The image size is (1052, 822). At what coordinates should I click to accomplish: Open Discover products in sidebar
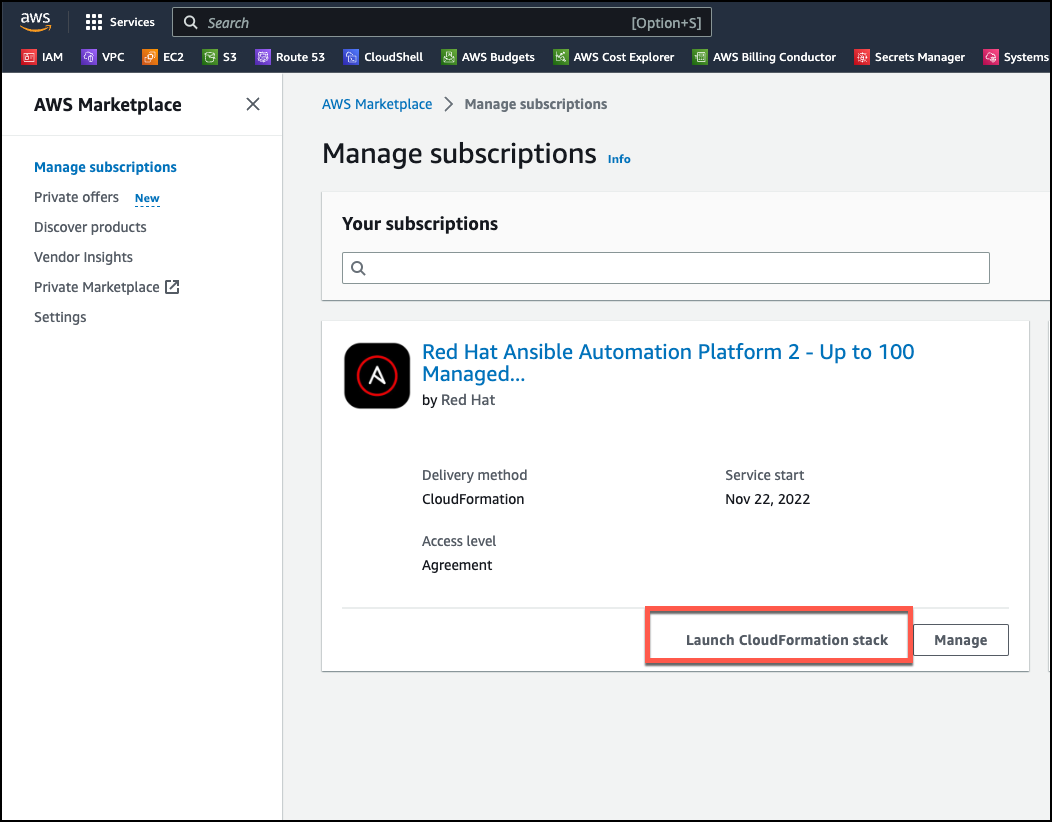pos(90,227)
